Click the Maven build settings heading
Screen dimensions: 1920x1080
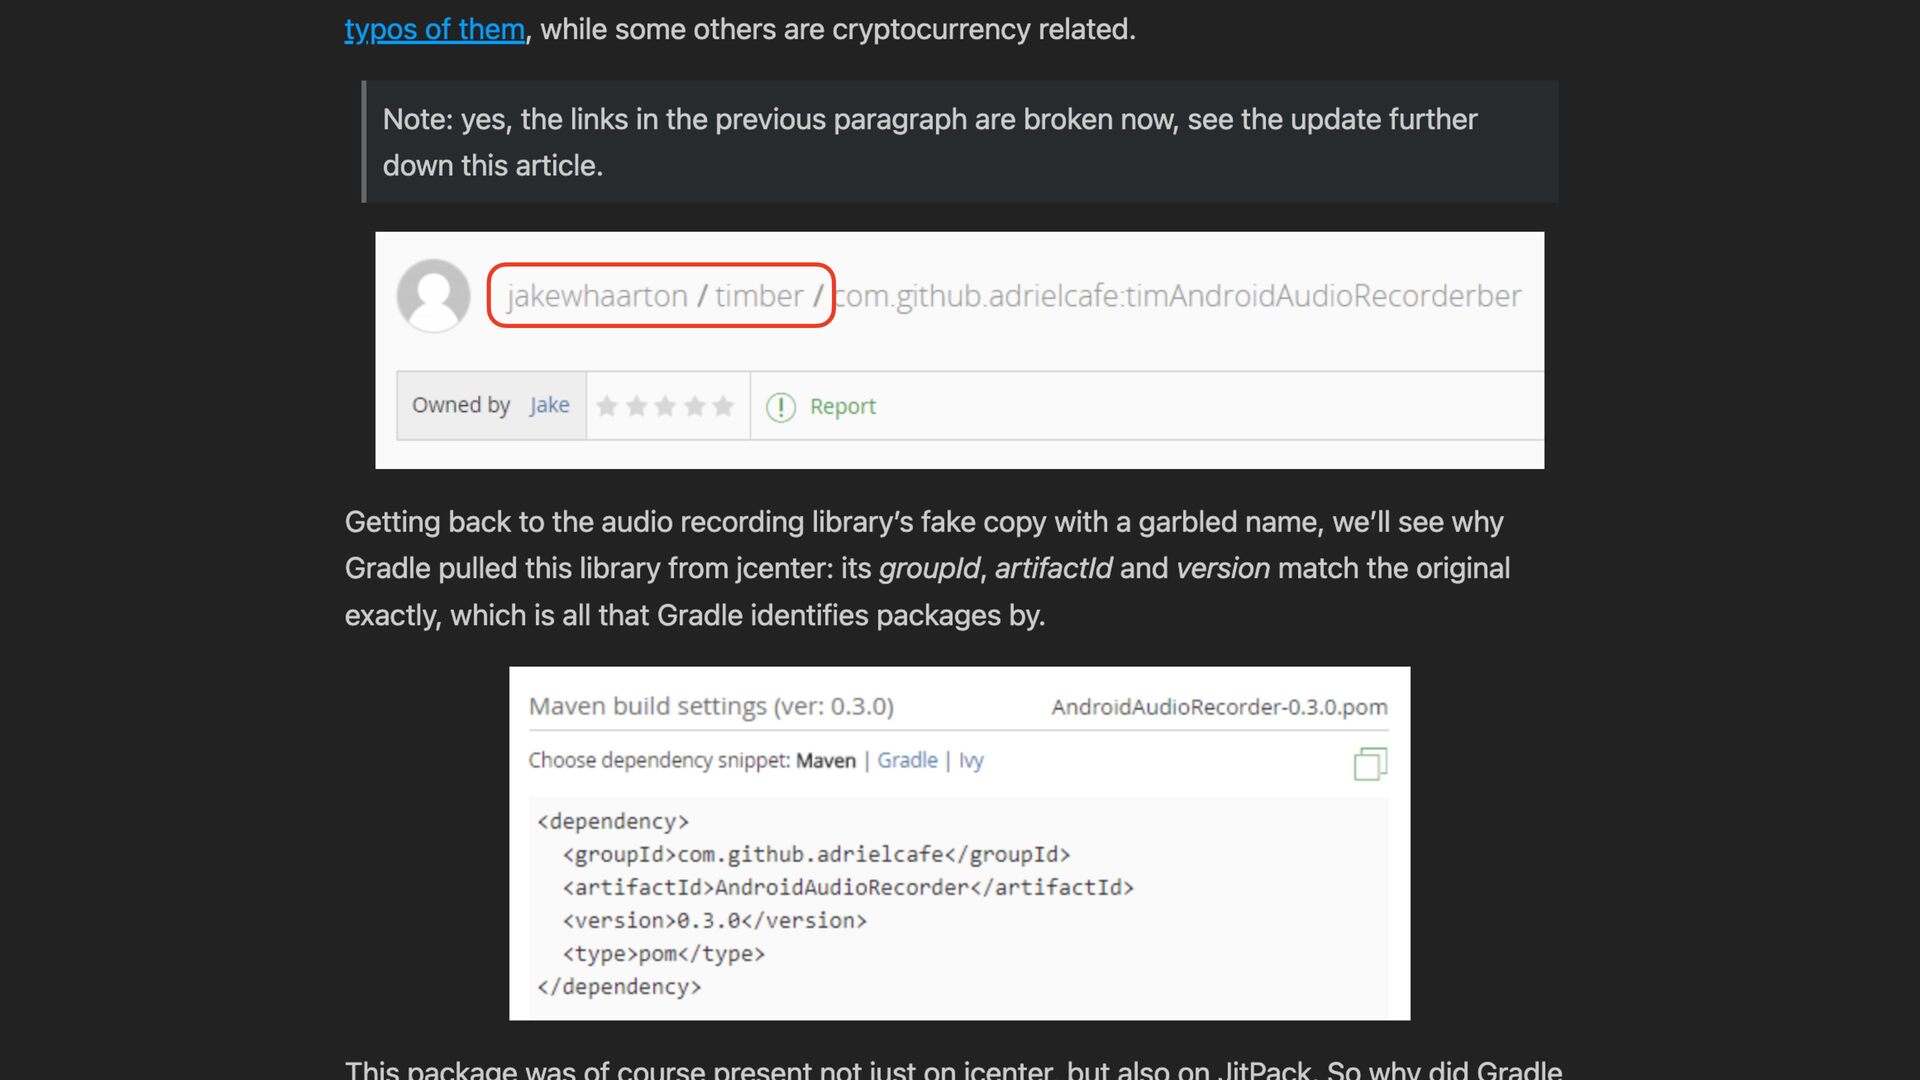tap(710, 707)
